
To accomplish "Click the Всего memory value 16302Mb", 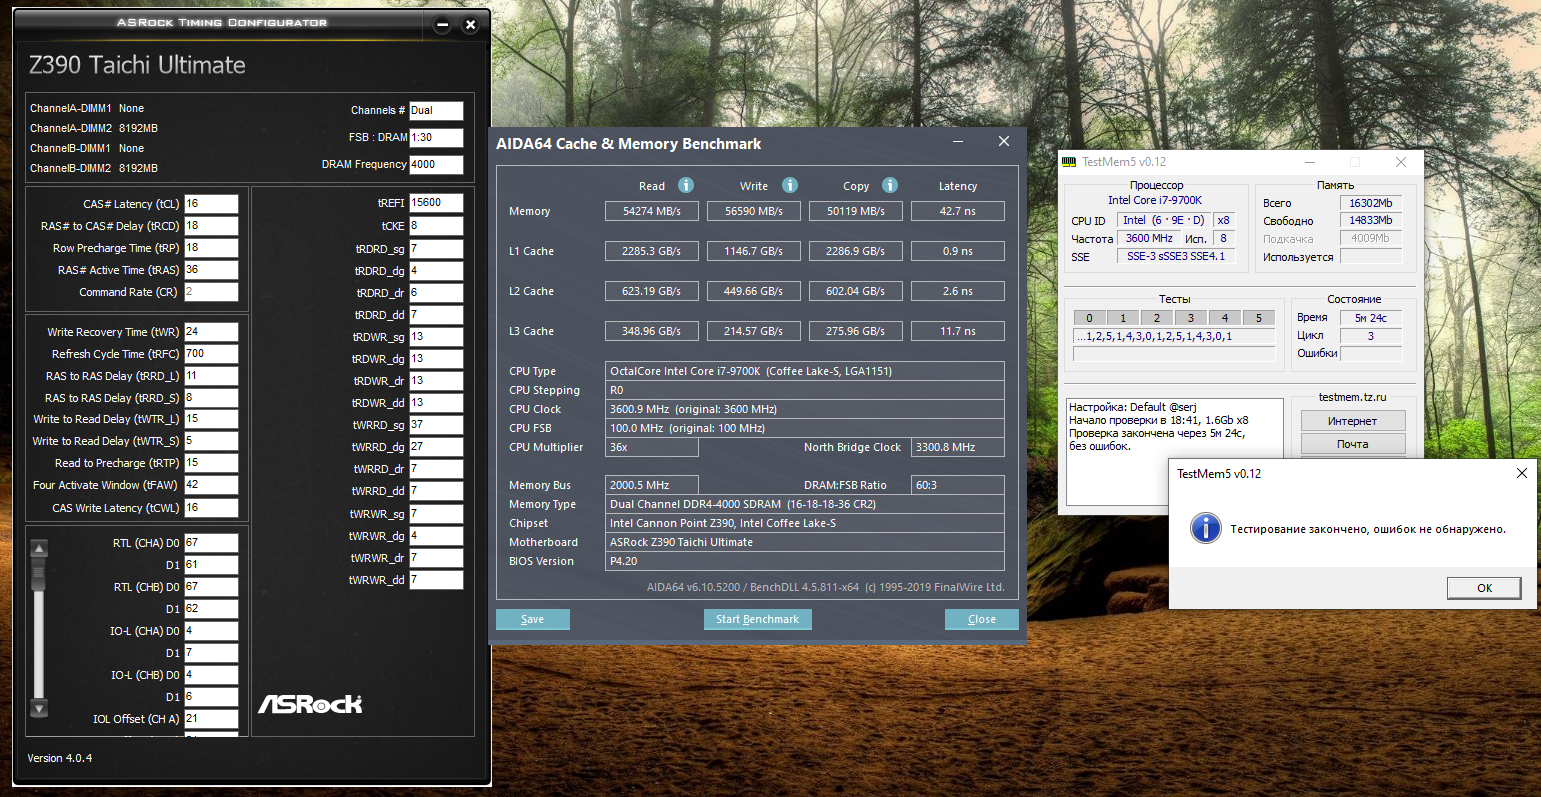I will coord(1371,203).
